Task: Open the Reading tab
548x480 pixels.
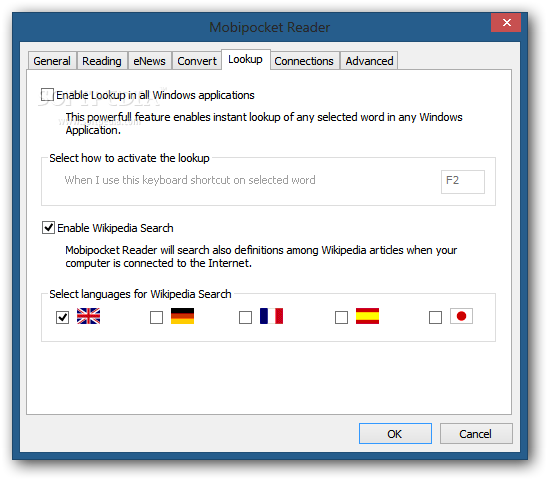Action: coord(102,61)
